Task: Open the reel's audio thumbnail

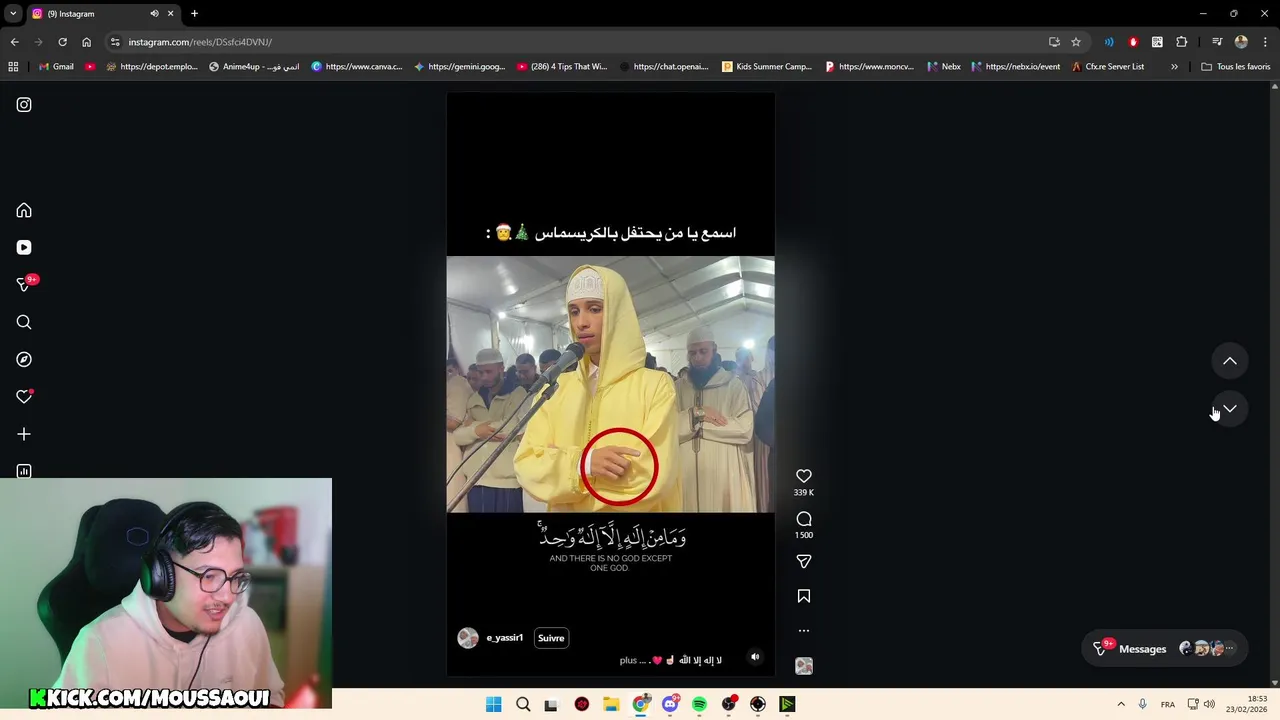Action: click(x=804, y=666)
